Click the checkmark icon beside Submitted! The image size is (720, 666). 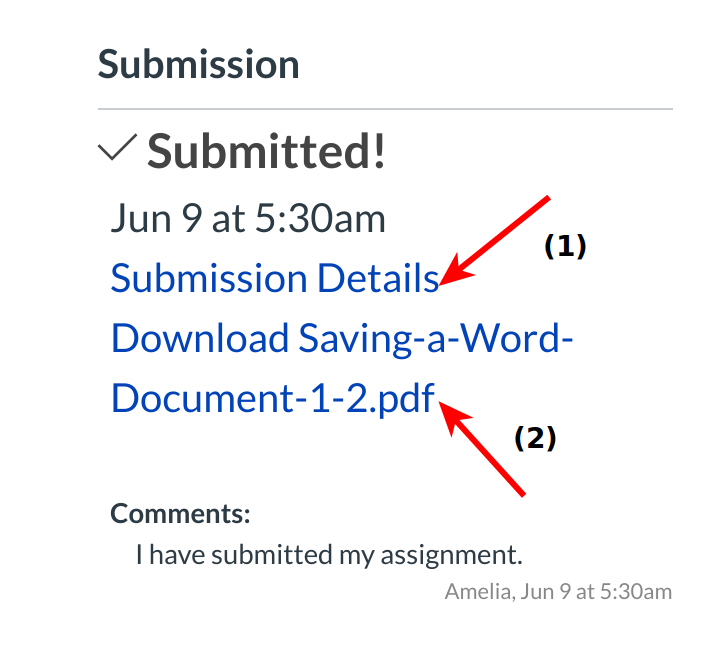[x=117, y=150]
